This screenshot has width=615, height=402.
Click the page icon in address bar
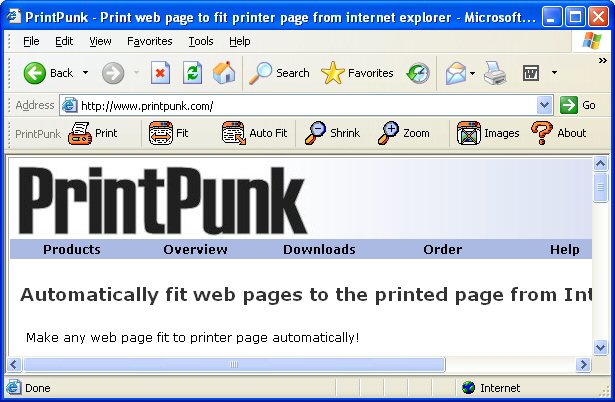click(70, 106)
